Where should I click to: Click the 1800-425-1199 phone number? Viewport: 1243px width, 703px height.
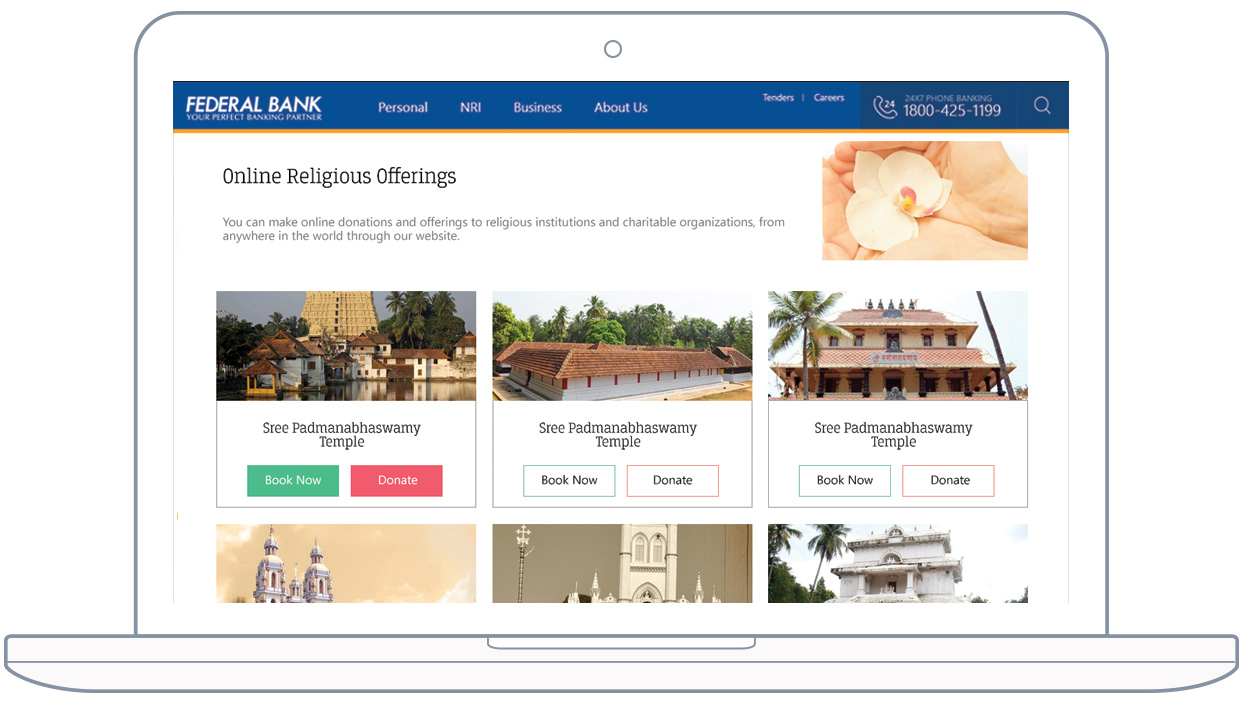tap(951, 111)
